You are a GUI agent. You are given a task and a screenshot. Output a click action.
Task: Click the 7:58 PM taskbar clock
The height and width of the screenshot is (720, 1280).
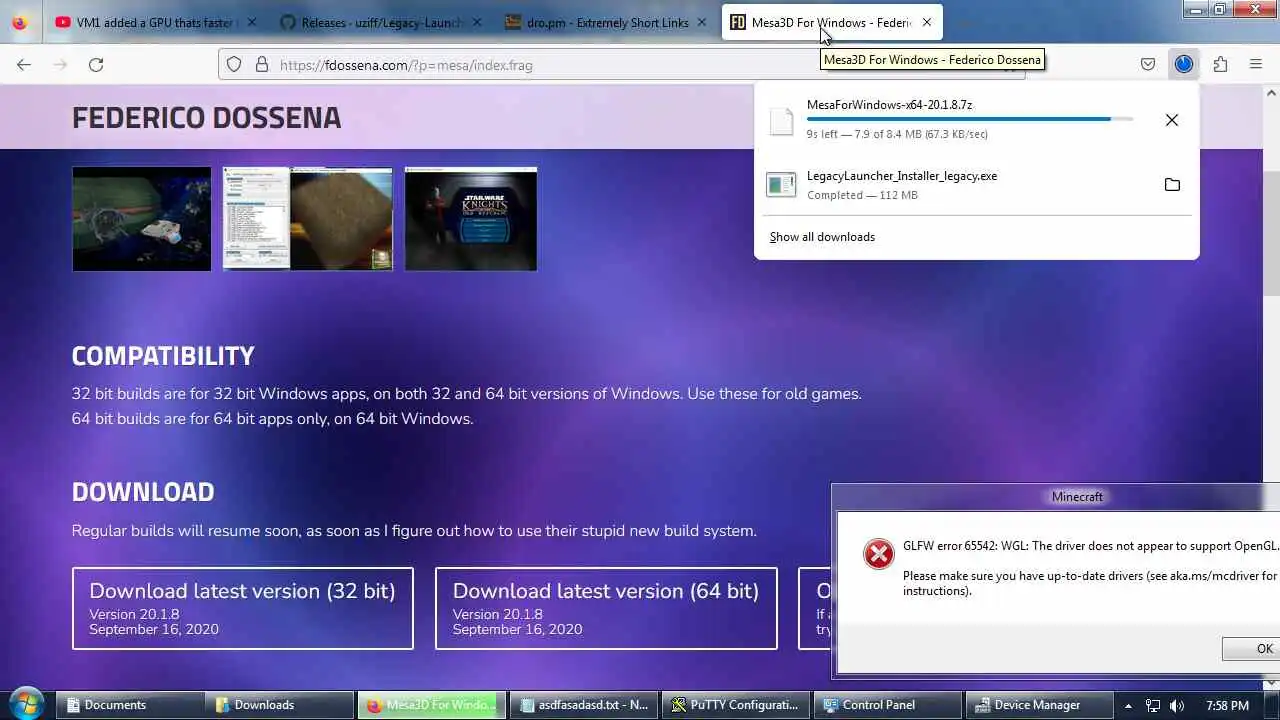tap(1227, 705)
